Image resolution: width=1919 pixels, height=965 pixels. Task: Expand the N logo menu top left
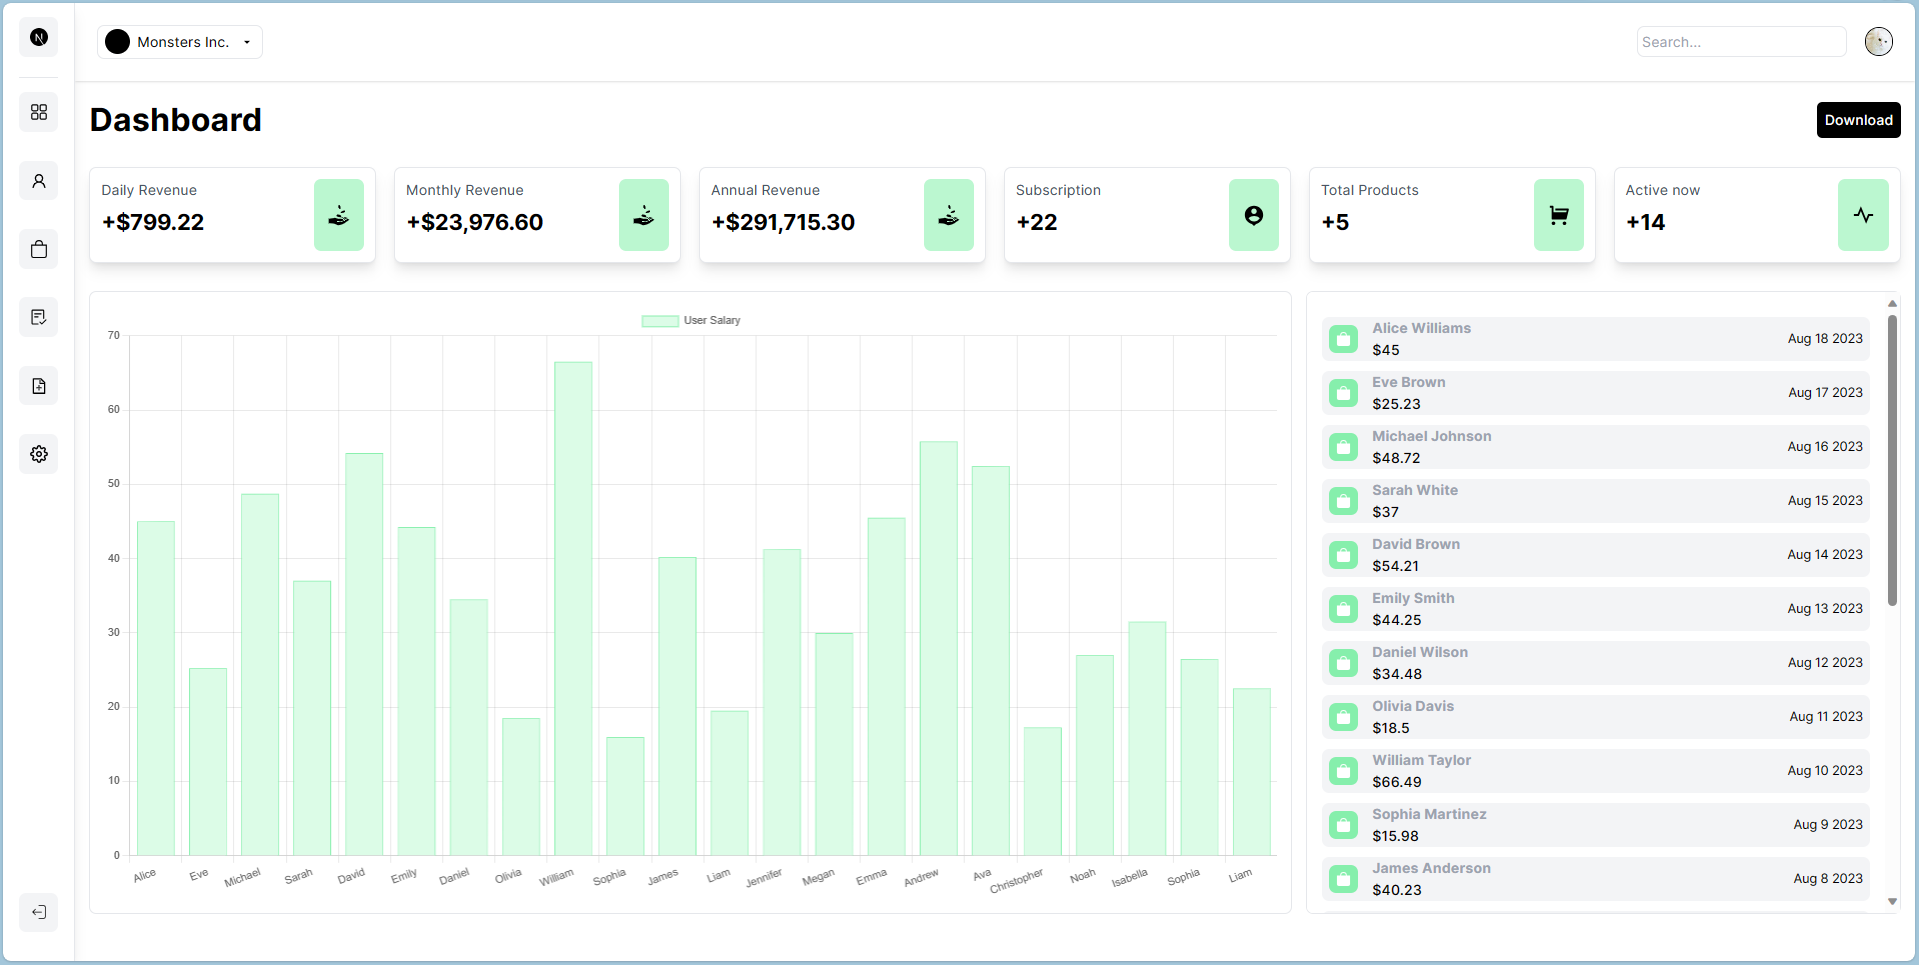39,37
